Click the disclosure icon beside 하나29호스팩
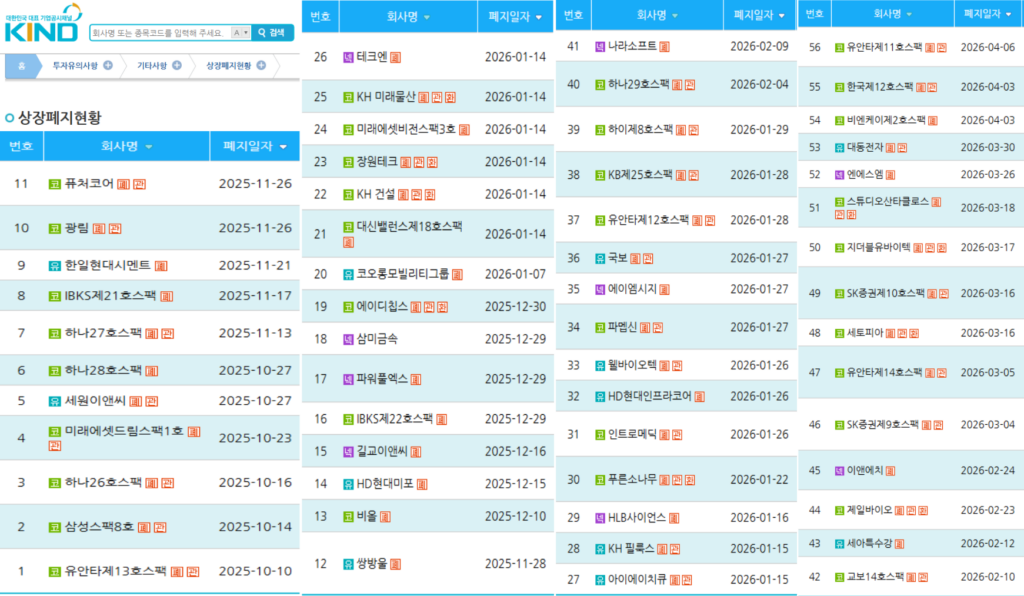Viewport: 1024px width, 596px height. (677, 85)
